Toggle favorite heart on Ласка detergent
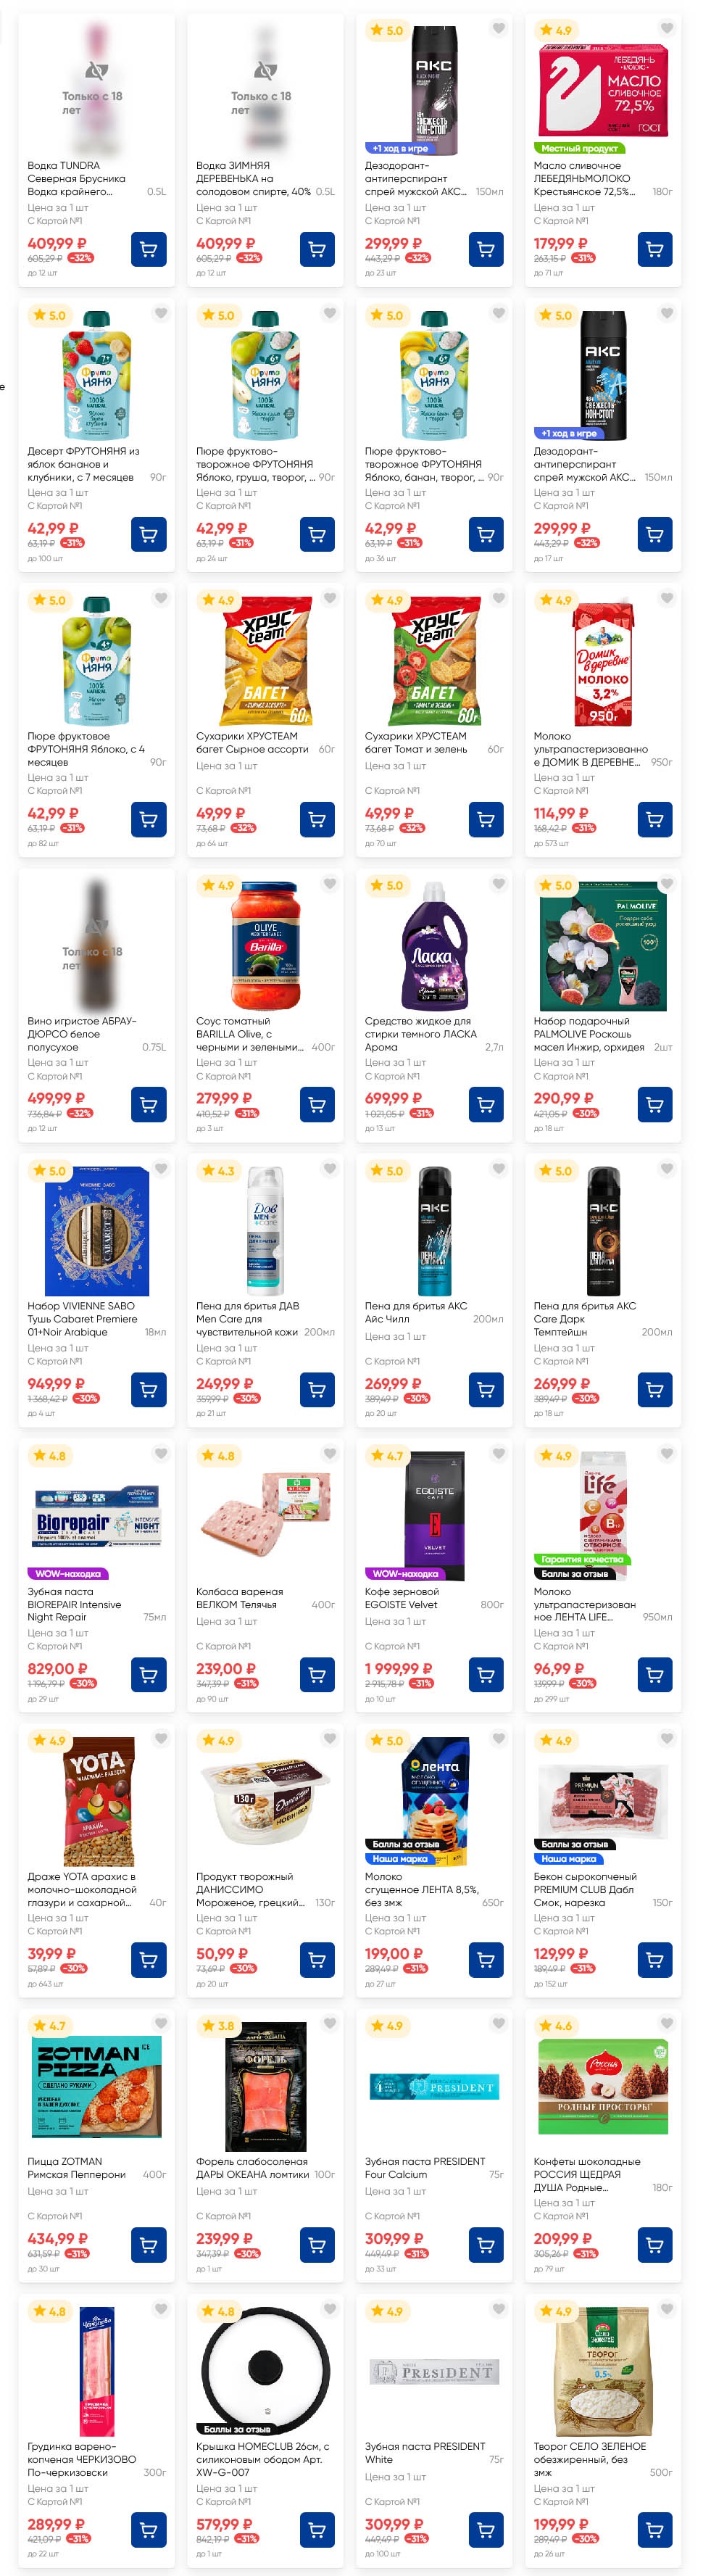 [498, 884]
